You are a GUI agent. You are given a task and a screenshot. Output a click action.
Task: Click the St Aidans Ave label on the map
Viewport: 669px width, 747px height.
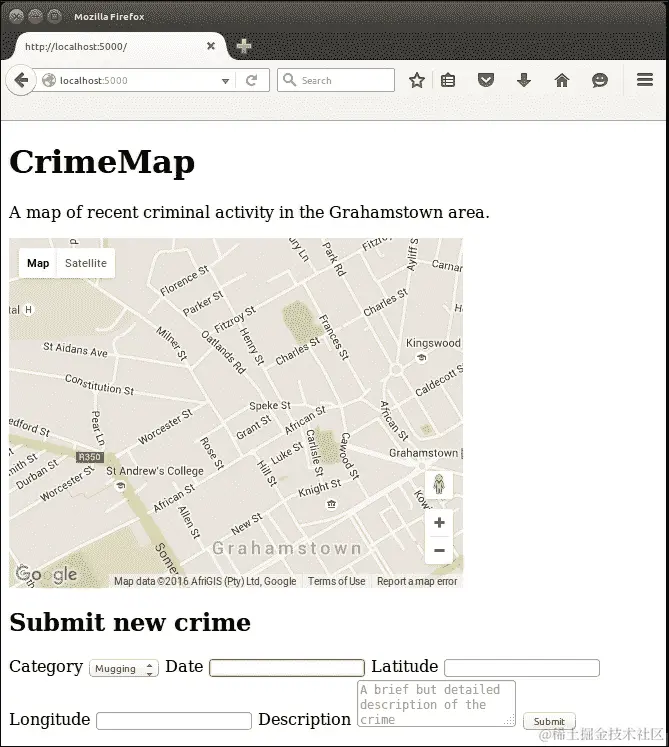75,349
